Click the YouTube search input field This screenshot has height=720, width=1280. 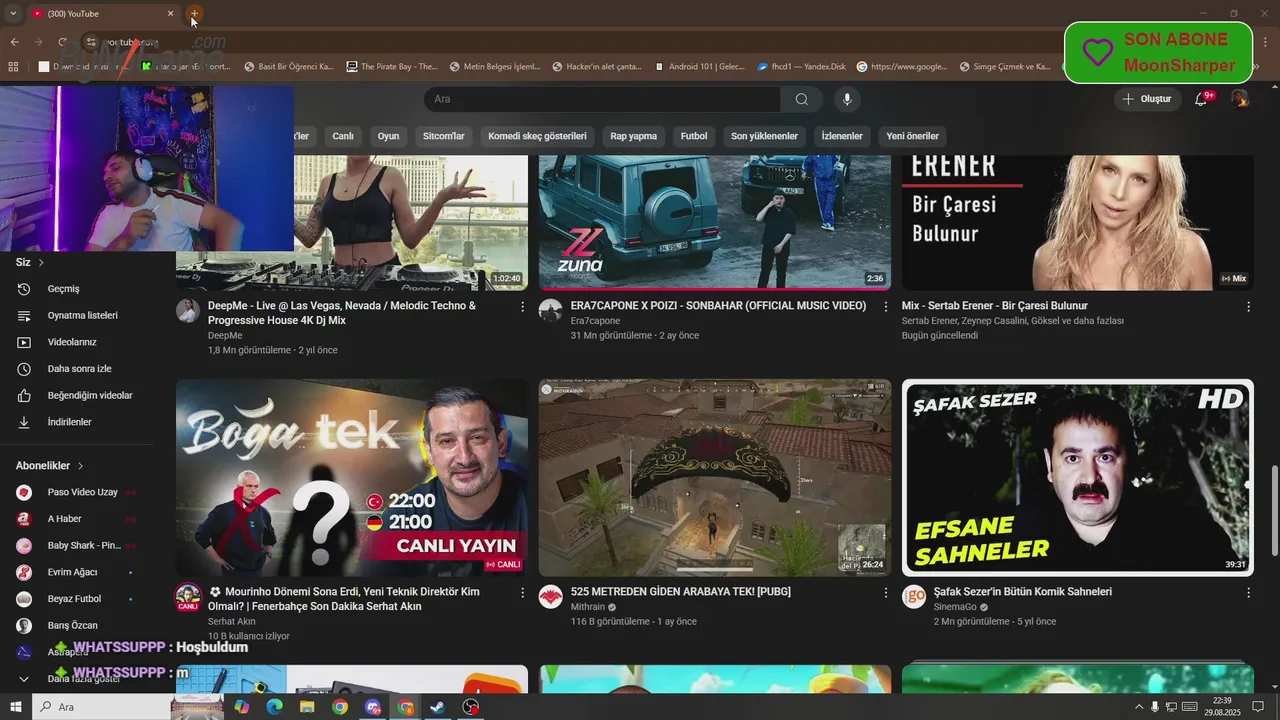coord(603,99)
